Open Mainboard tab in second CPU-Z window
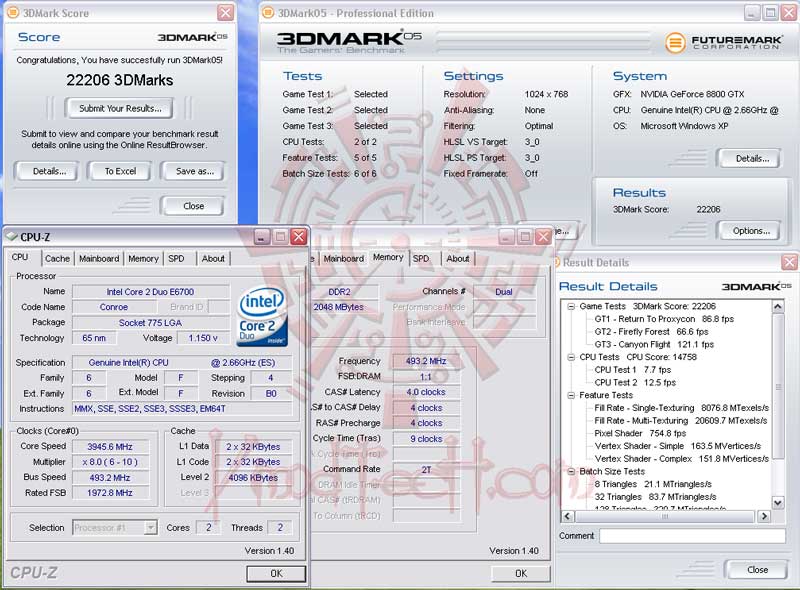This screenshot has height=590, width=800. point(343,259)
